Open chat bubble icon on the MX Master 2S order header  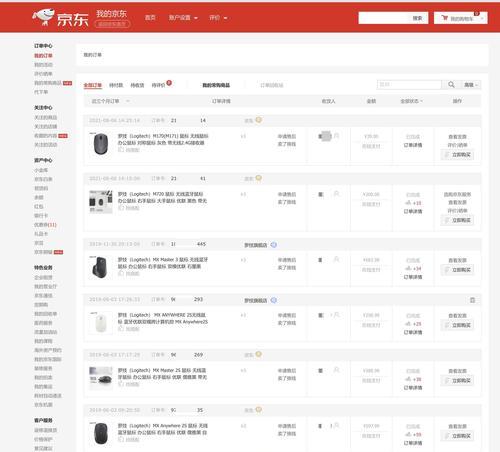pos(258,354)
